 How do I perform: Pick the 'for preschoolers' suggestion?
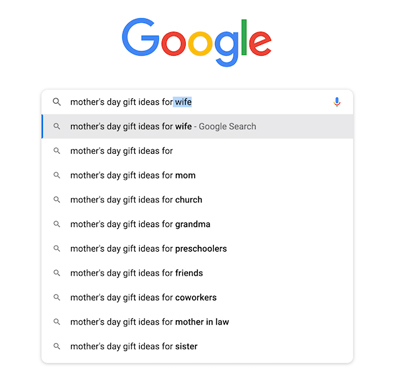point(197,249)
